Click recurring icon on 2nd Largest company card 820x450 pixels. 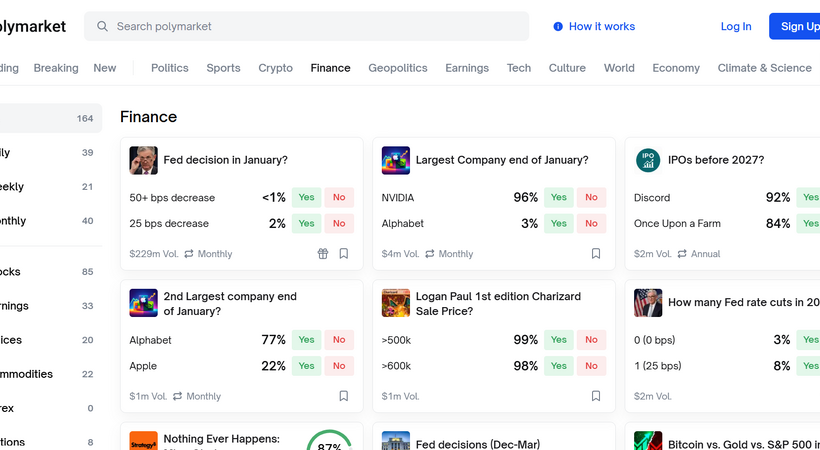click(x=178, y=396)
